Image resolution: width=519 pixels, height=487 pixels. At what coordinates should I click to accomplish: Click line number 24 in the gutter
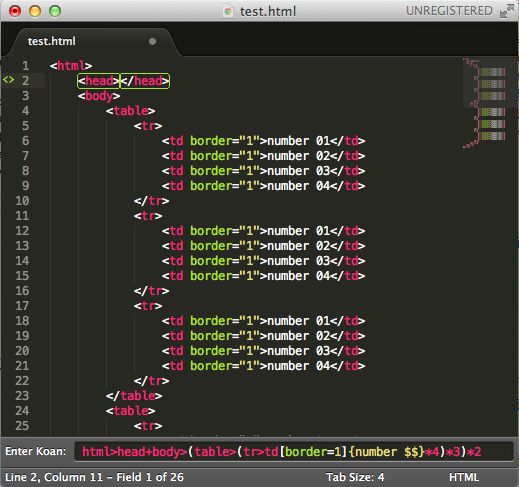click(22, 411)
